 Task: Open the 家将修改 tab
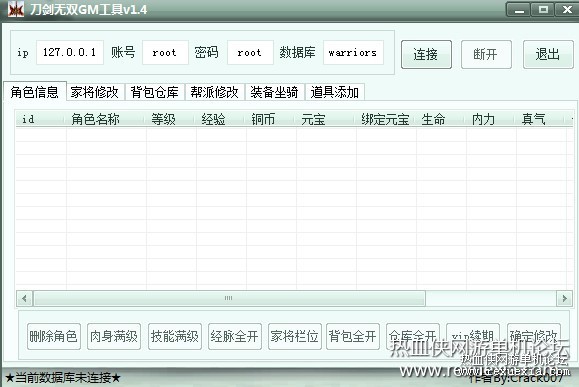pyautogui.click(x=95, y=92)
